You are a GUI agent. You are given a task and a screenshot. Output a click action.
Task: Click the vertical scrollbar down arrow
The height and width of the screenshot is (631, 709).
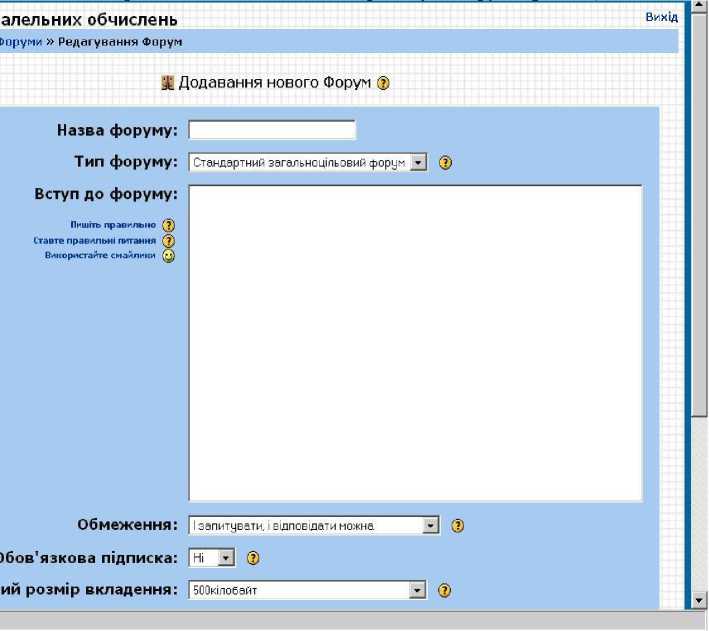click(700, 600)
